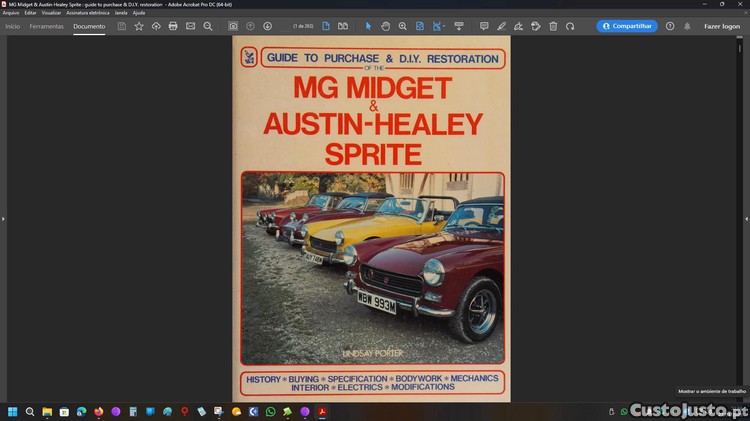Image resolution: width=750 pixels, height=421 pixels.
Task: Click the Compartilhar button
Action: 627,26
